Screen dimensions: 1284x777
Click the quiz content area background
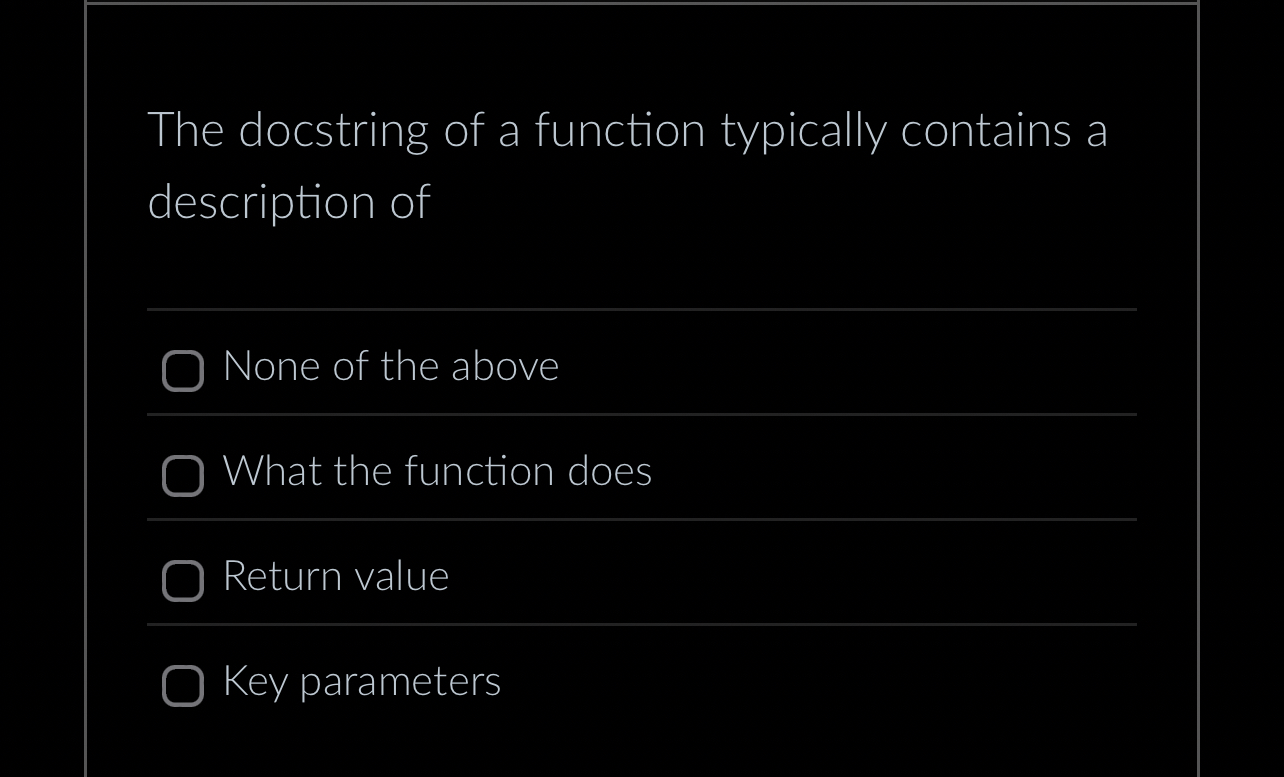click(x=641, y=260)
